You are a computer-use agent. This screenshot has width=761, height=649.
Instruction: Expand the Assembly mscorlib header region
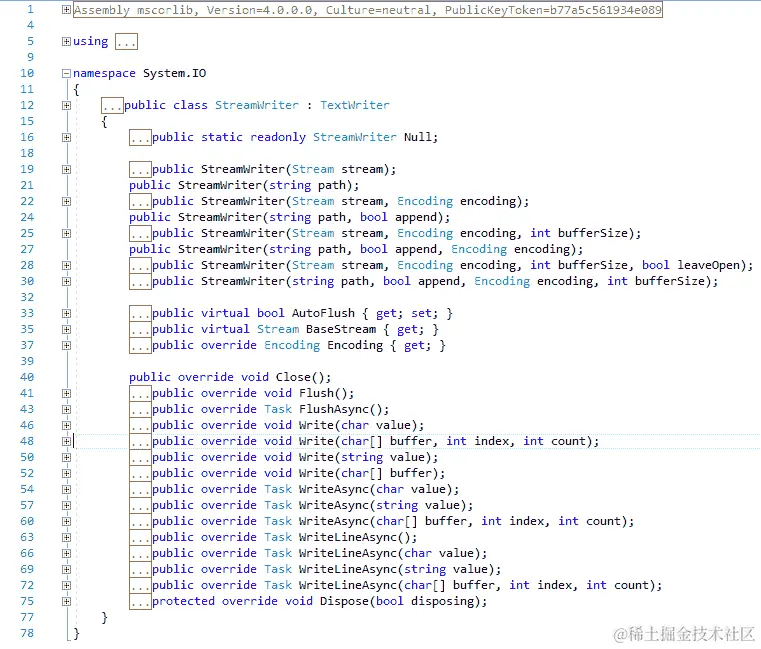[x=66, y=10]
